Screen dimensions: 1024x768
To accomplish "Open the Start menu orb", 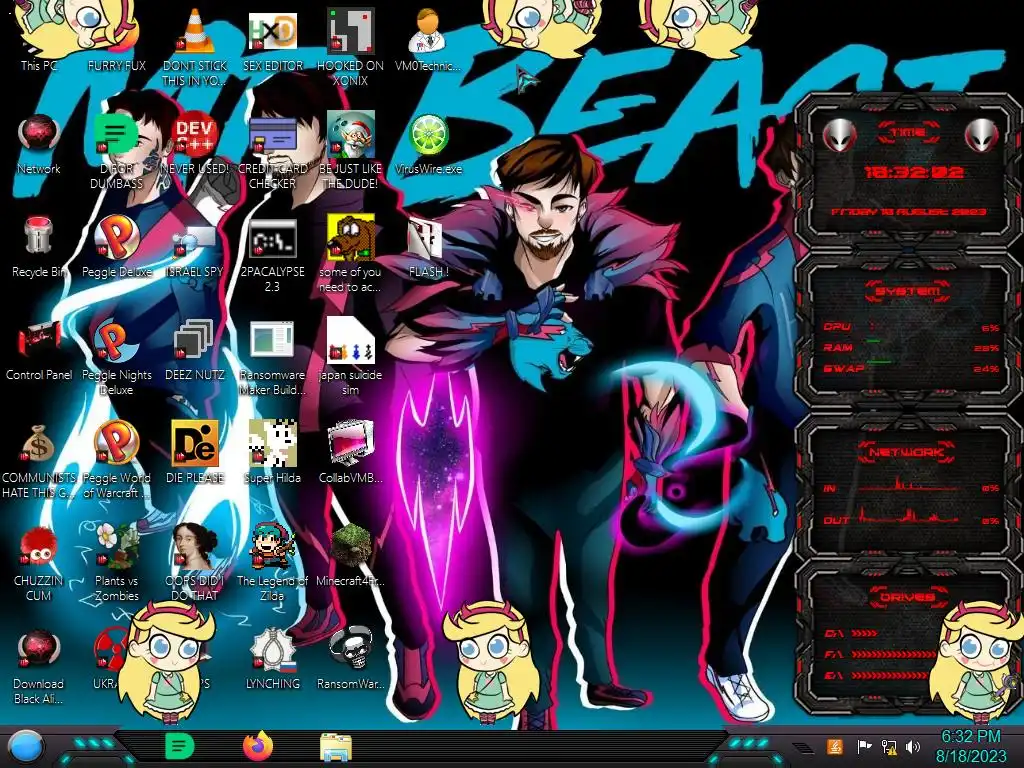I will coord(25,747).
